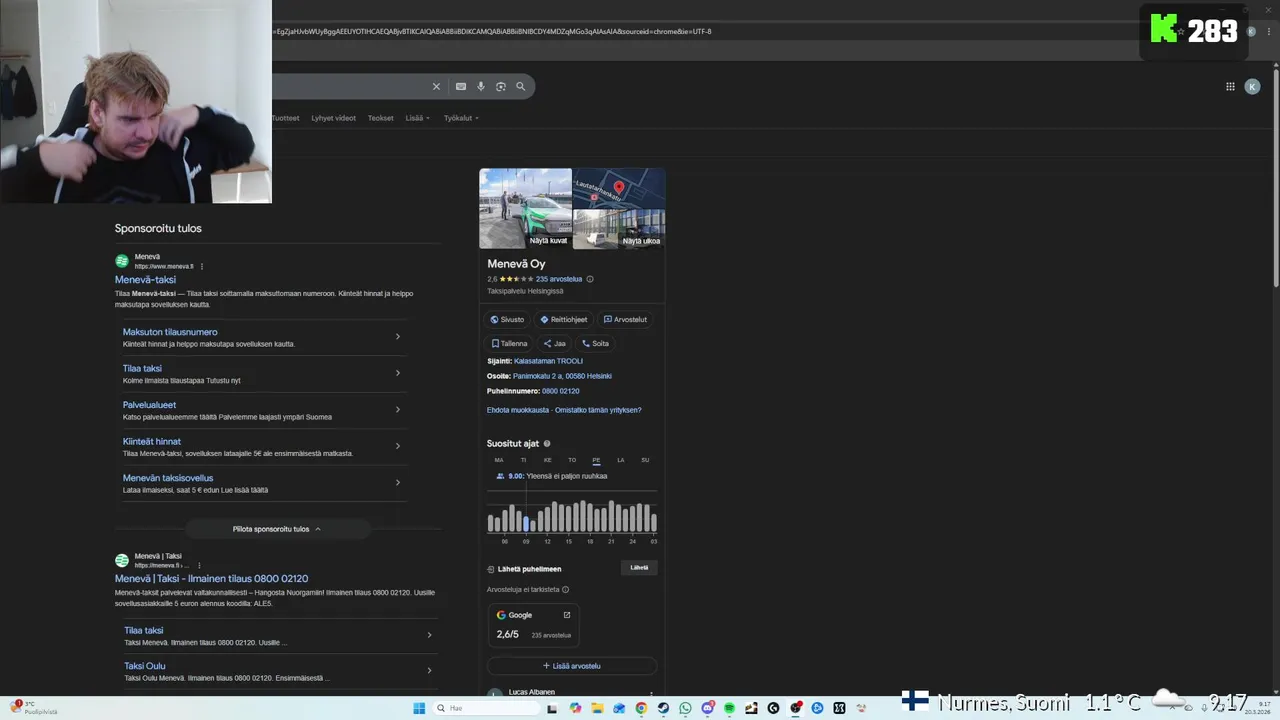Click help icon beside Suositut ajat

547,444
